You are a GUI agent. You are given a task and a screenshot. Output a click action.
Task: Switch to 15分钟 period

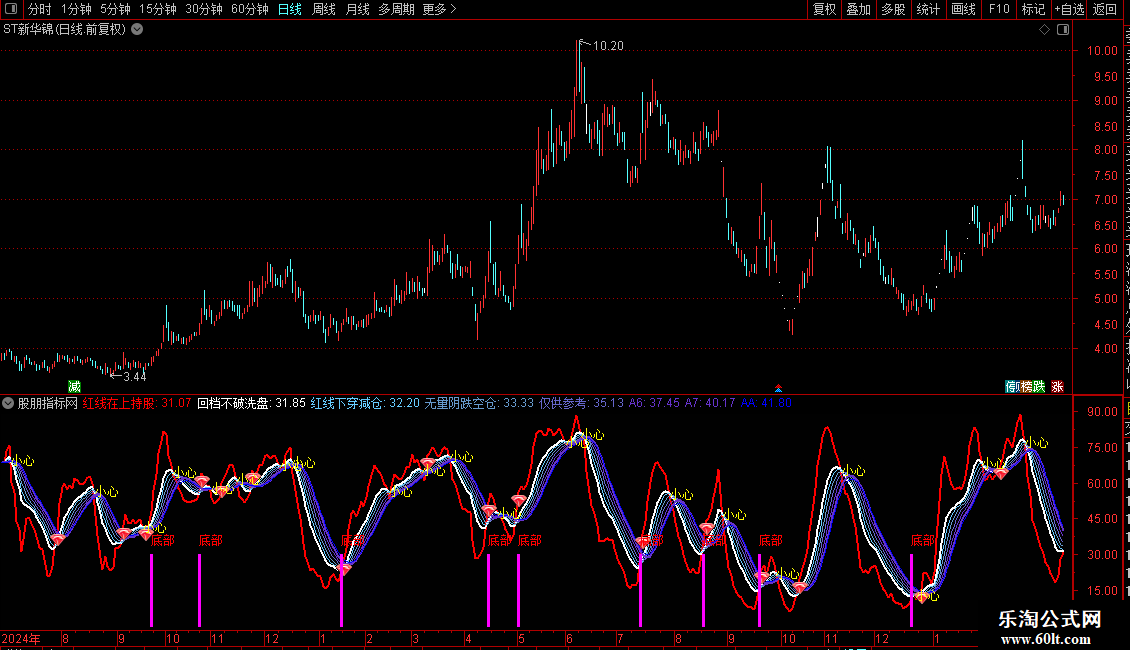[157, 9]
